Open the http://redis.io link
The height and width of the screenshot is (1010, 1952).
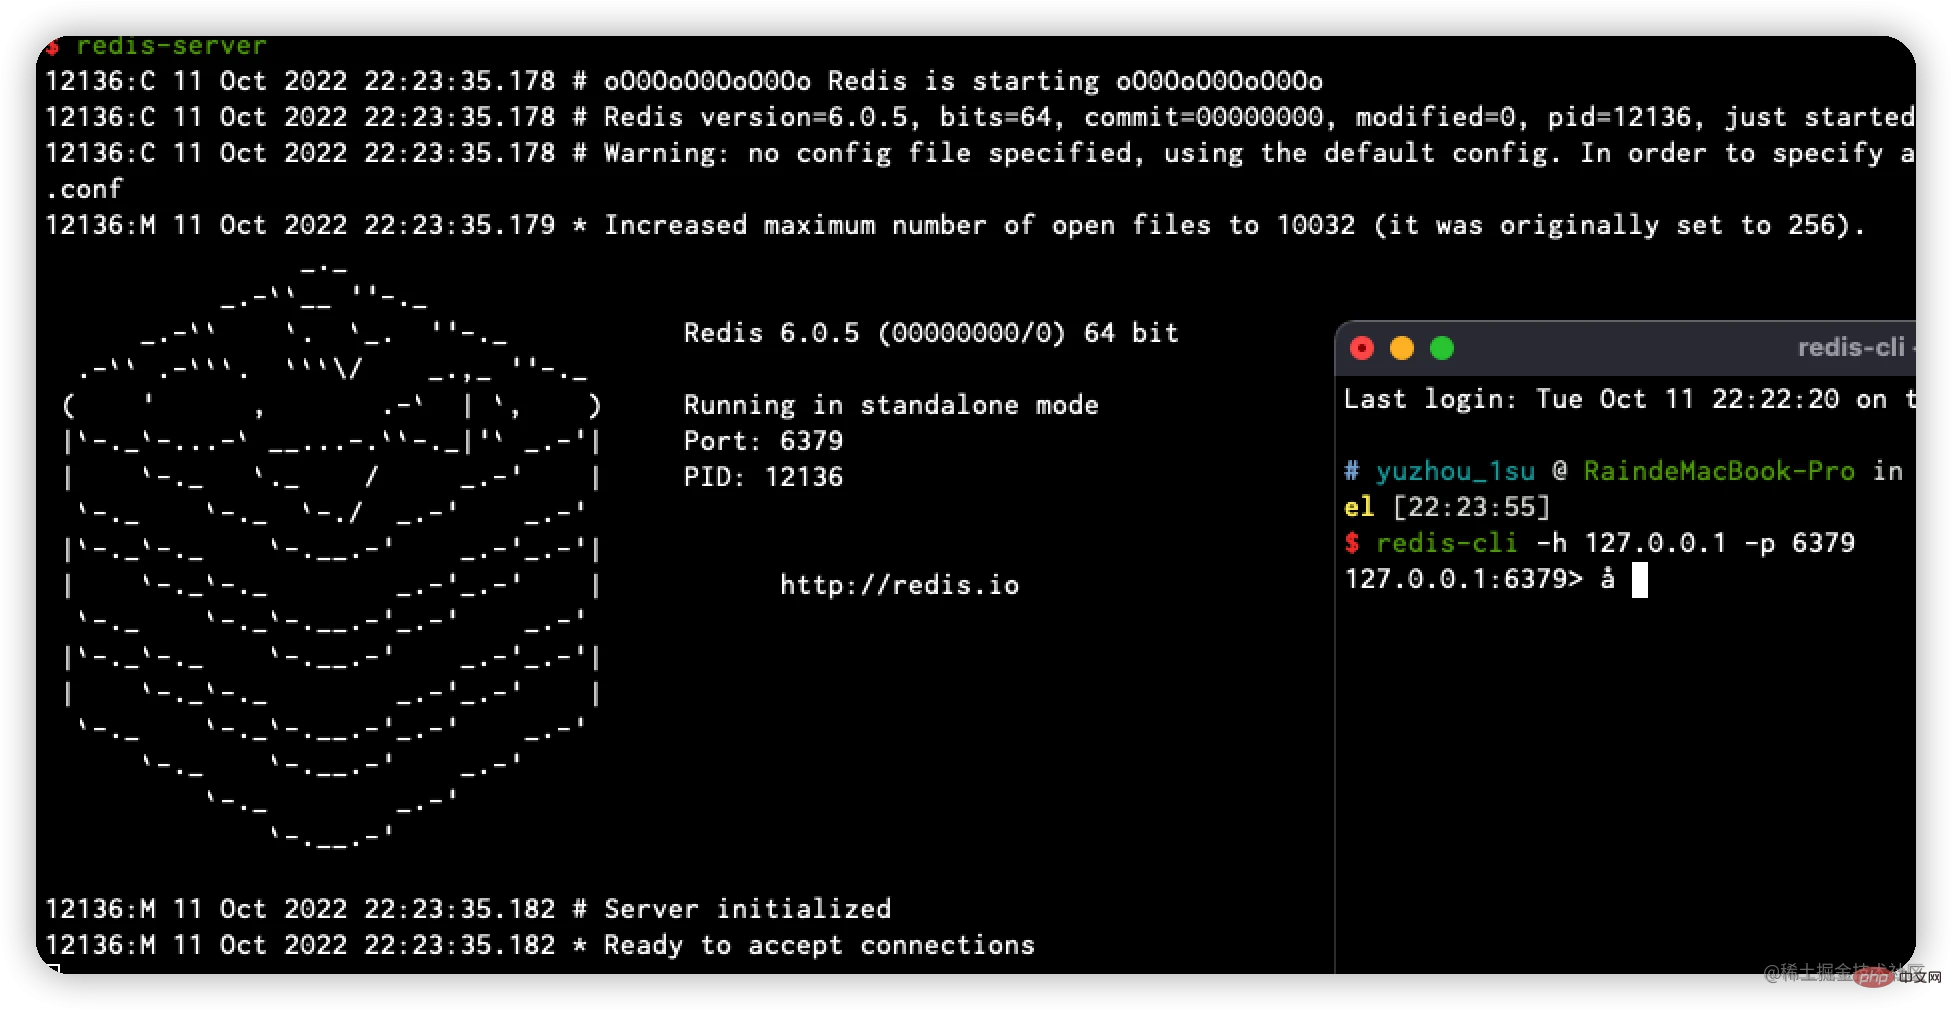(x=899, y=585)
